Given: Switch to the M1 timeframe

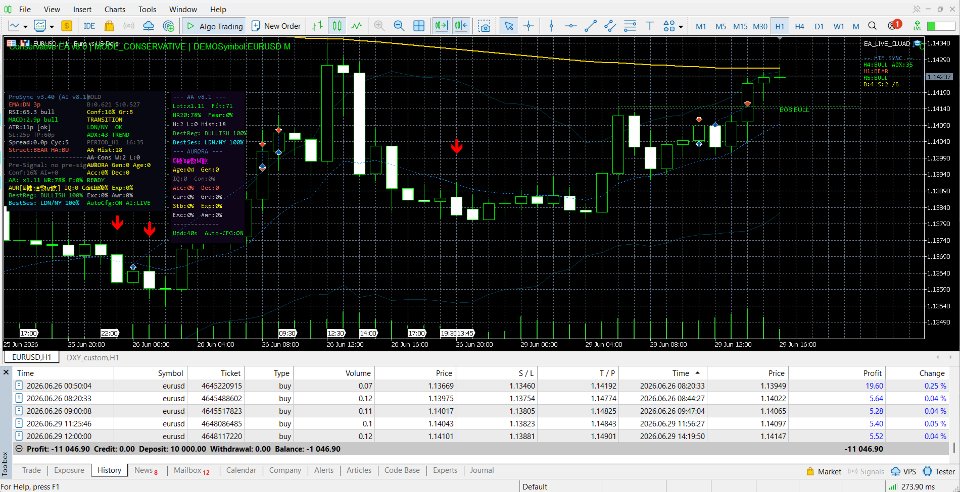Looking at the screenshot, I should (x=701, y=26).
